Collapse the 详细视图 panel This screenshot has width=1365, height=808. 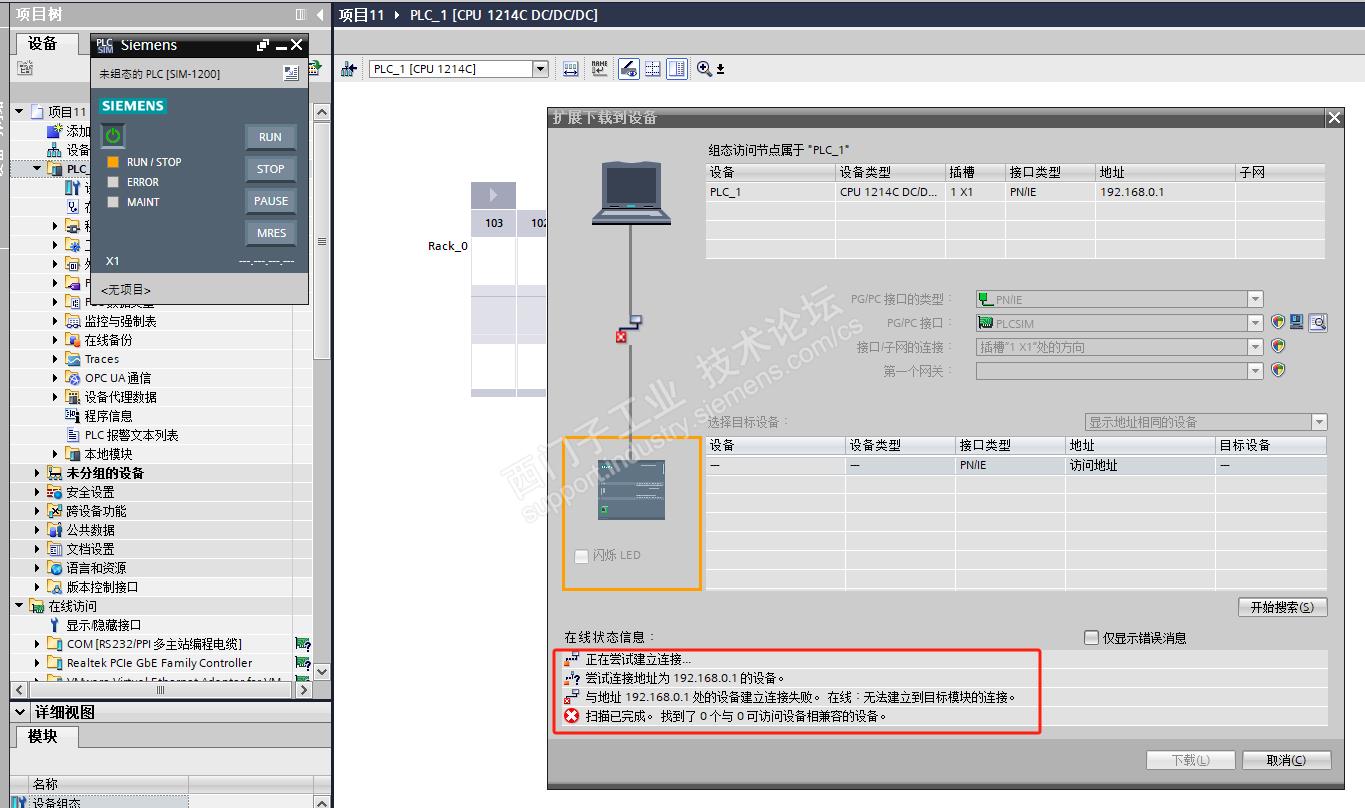(x=22, y=712)
